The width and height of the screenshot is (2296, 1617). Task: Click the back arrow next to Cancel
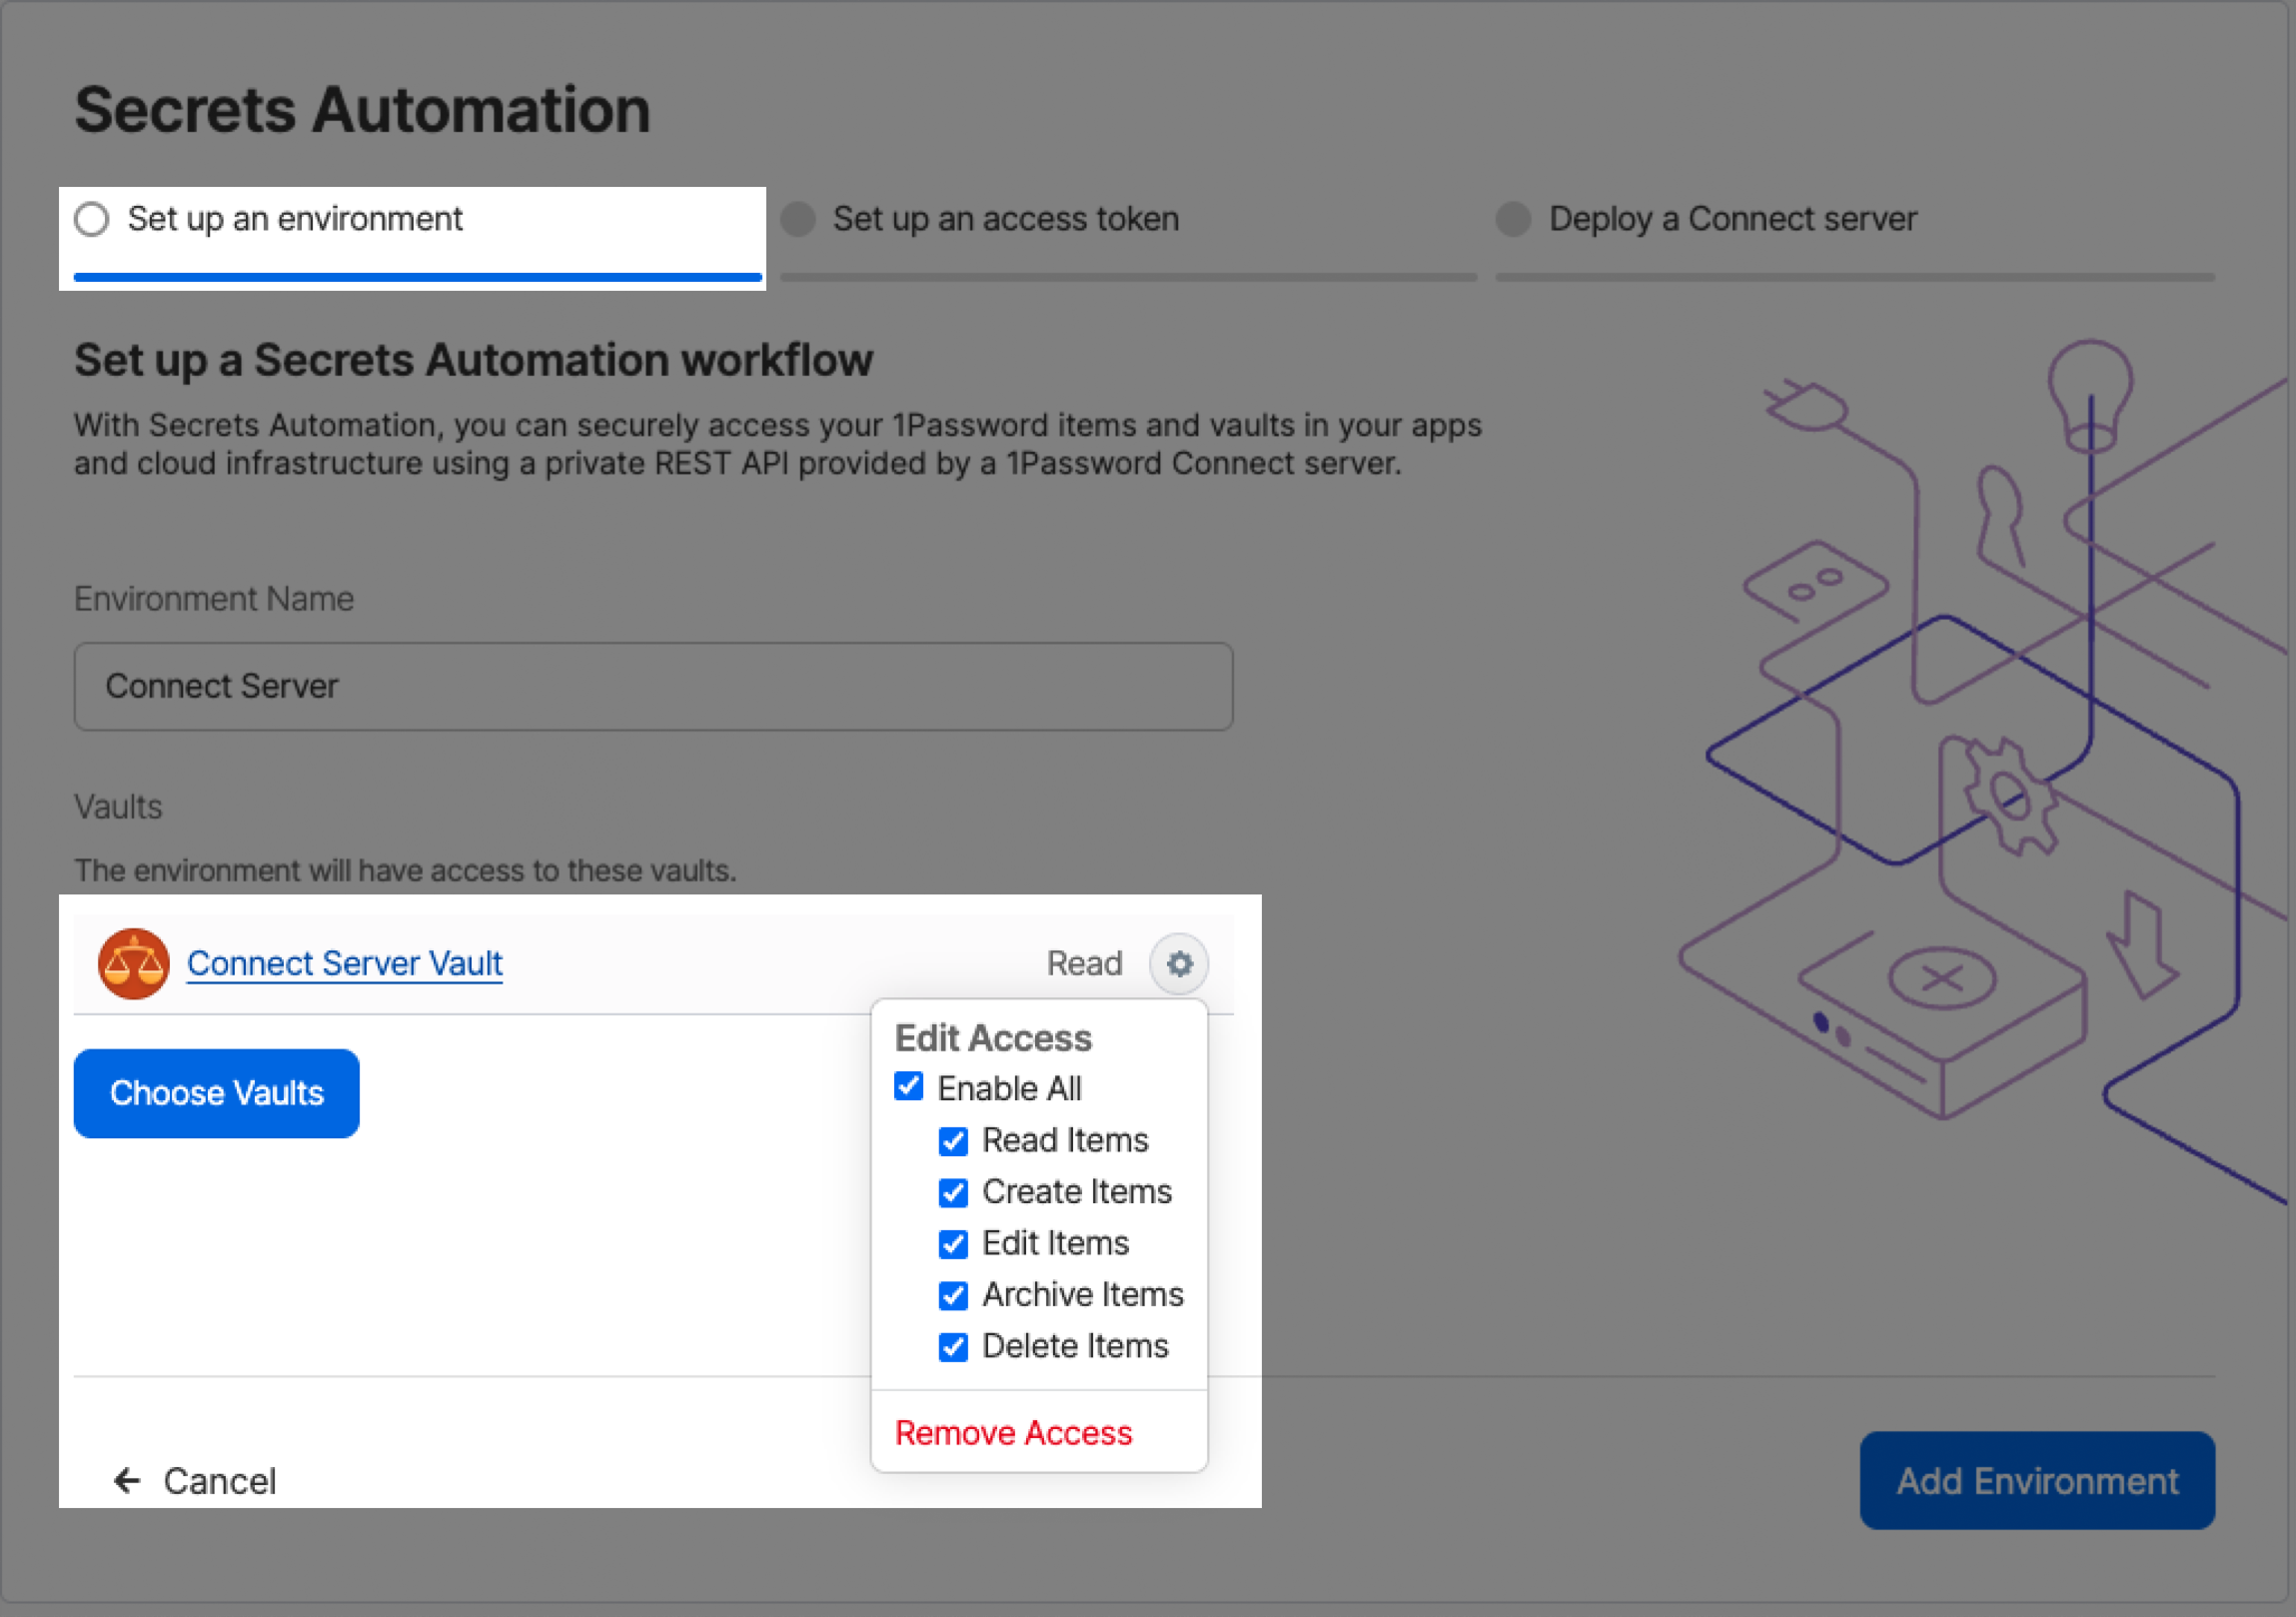[126, 1481]
